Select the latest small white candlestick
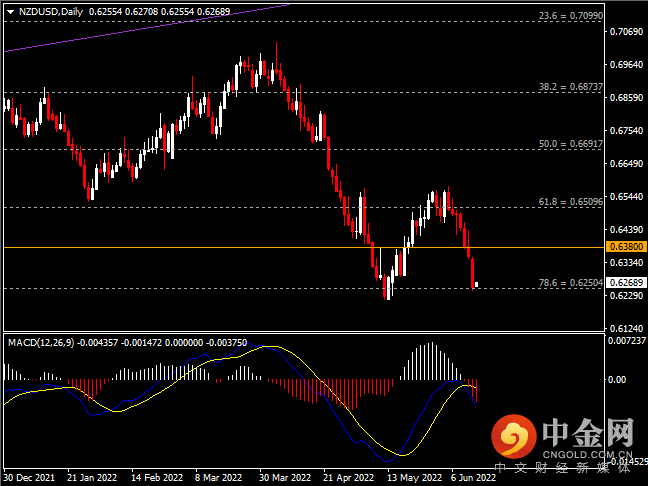This screenshot has height=486, width=648. (477, 284)
